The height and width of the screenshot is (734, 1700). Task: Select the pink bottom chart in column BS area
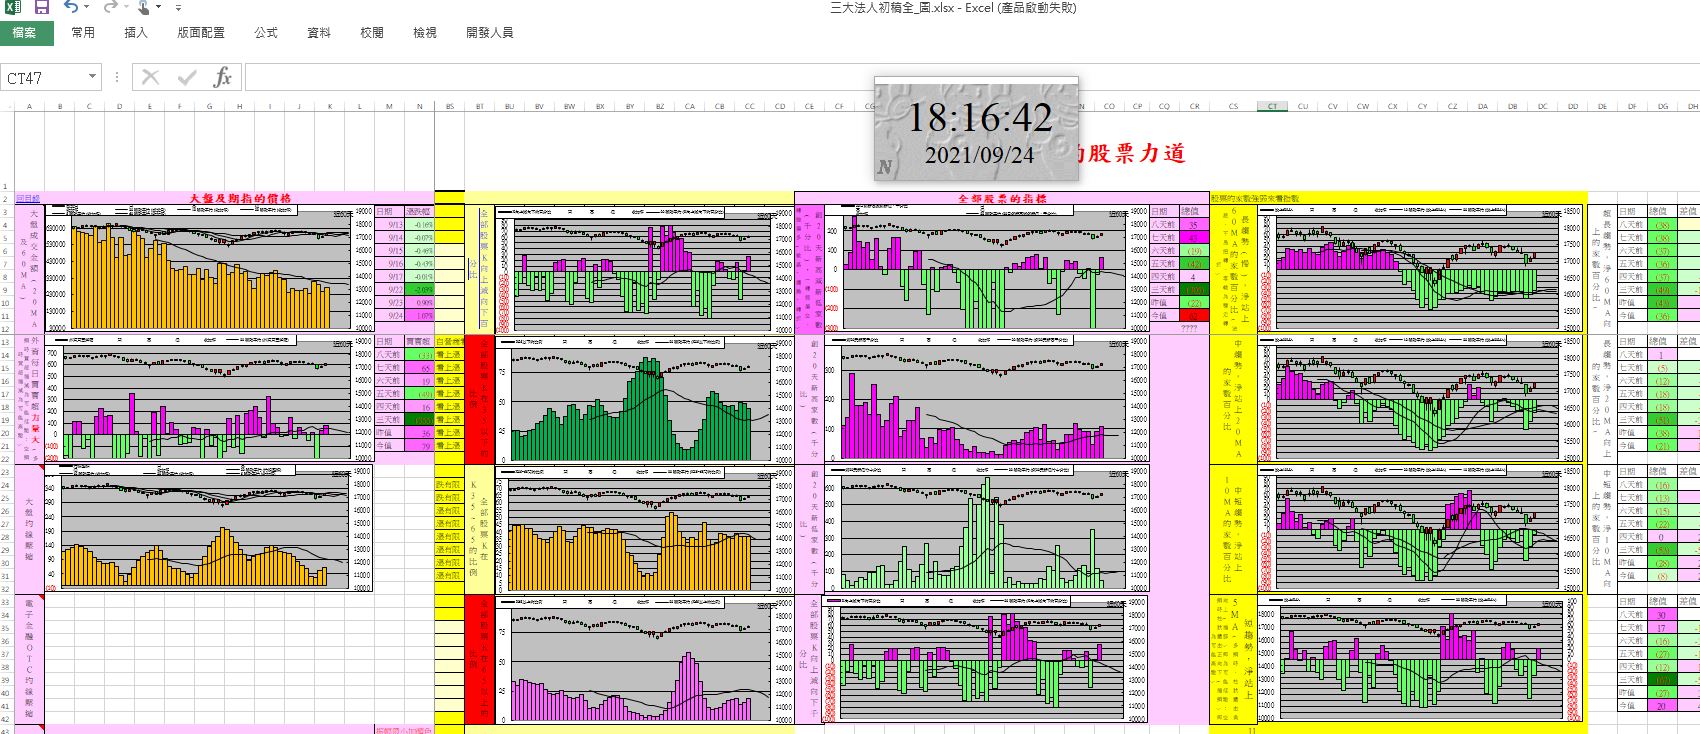point(644,658)
